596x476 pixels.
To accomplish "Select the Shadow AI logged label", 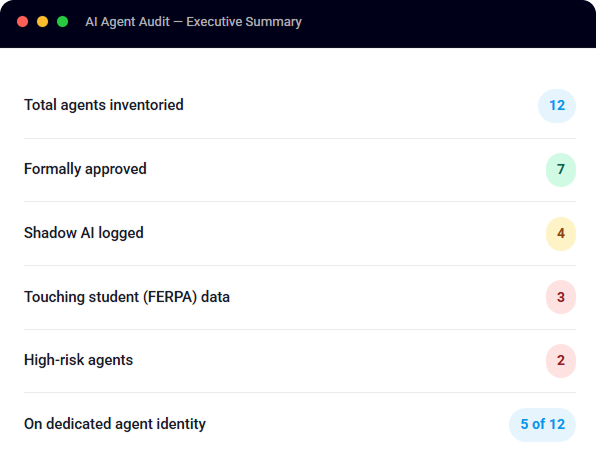I will coord(84,233).
